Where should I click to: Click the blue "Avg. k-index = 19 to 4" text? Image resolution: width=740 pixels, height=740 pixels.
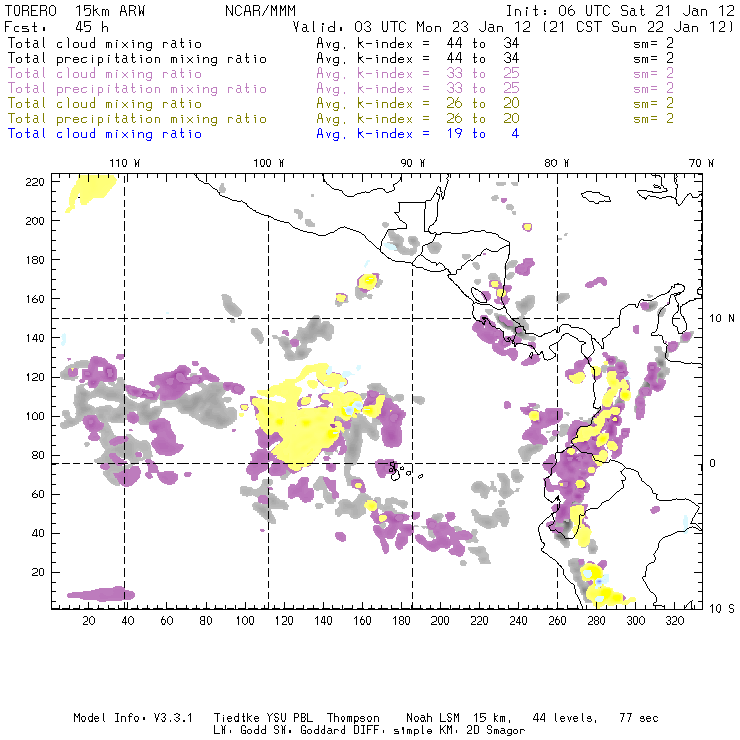tap(418, 134)
